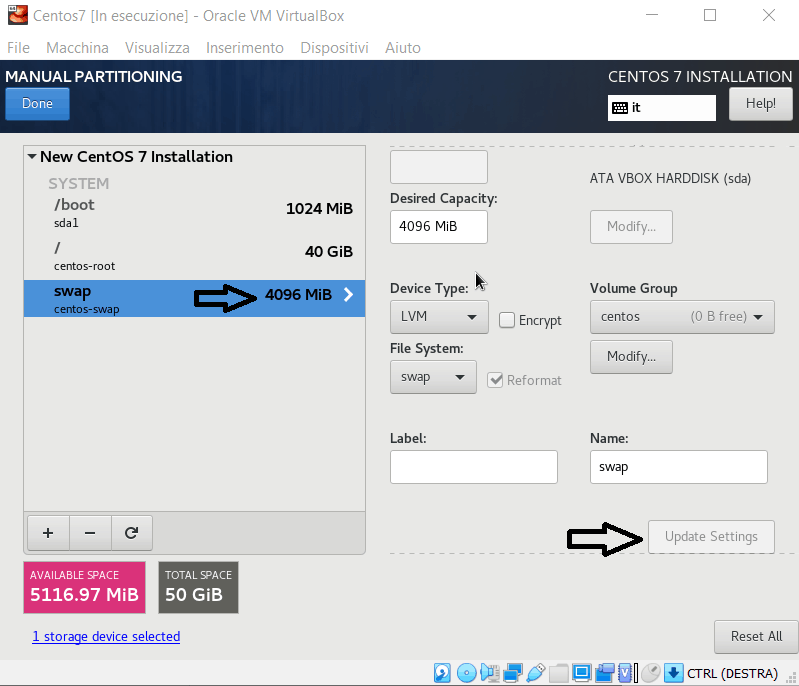Click the network status icon
This screenshot has width=799, height=686.
click(x=513, y=673)
